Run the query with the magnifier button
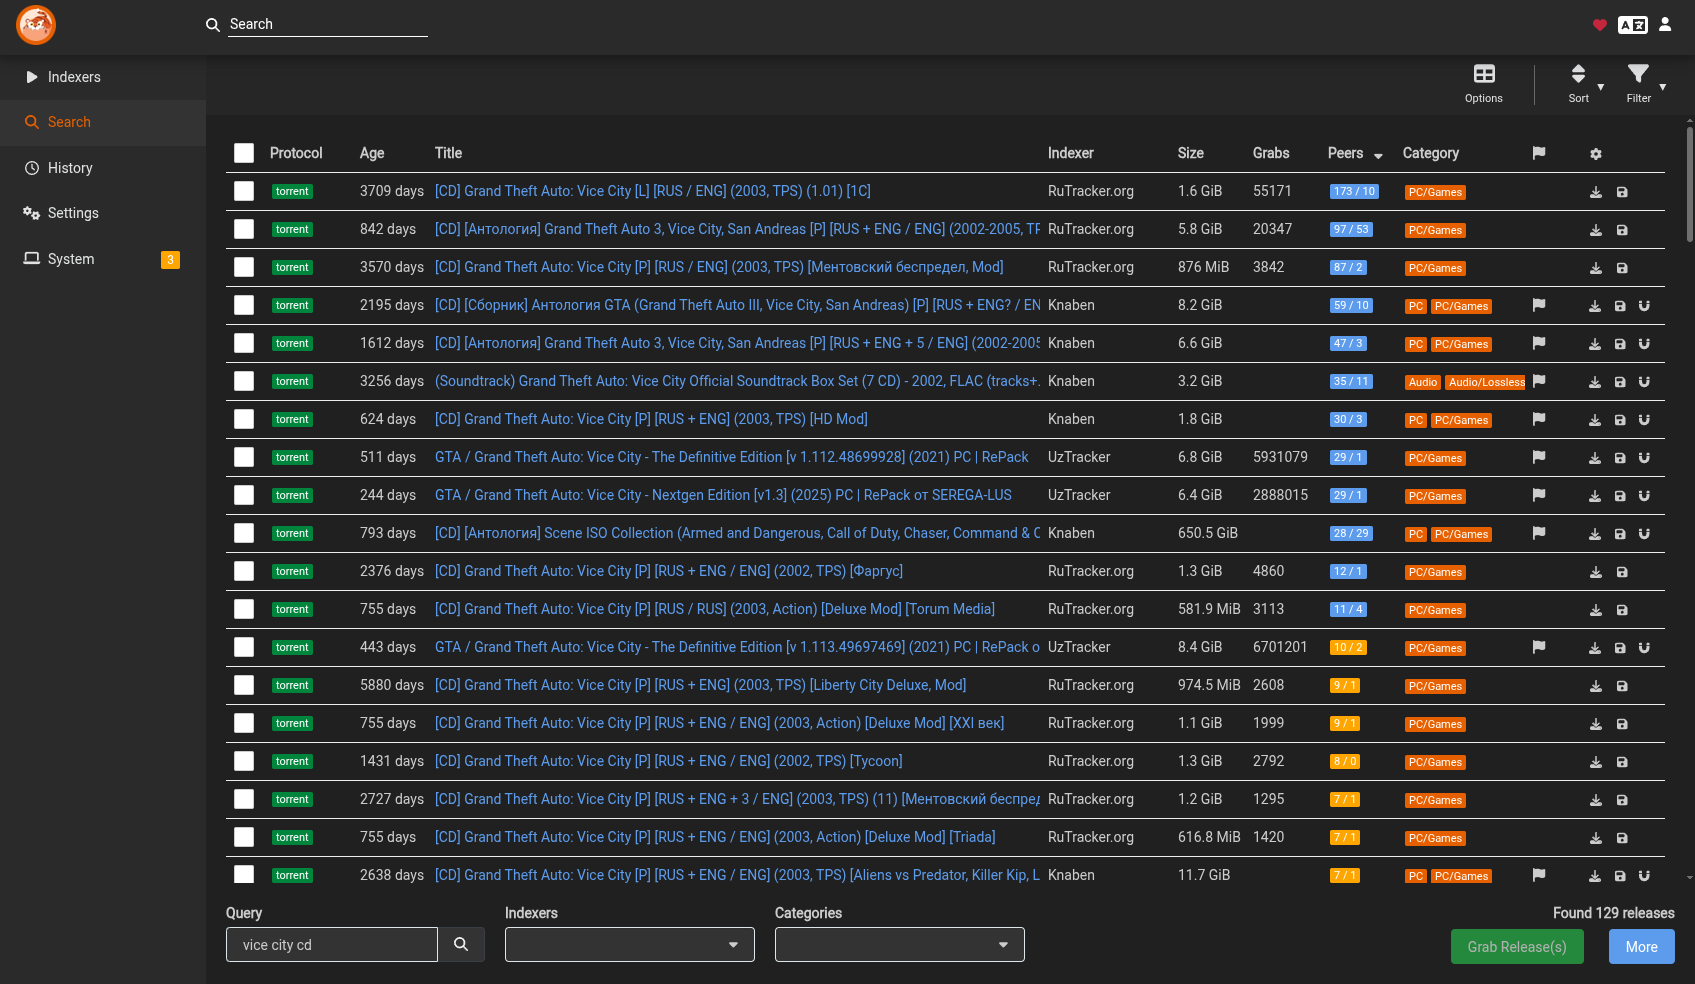 461,944
